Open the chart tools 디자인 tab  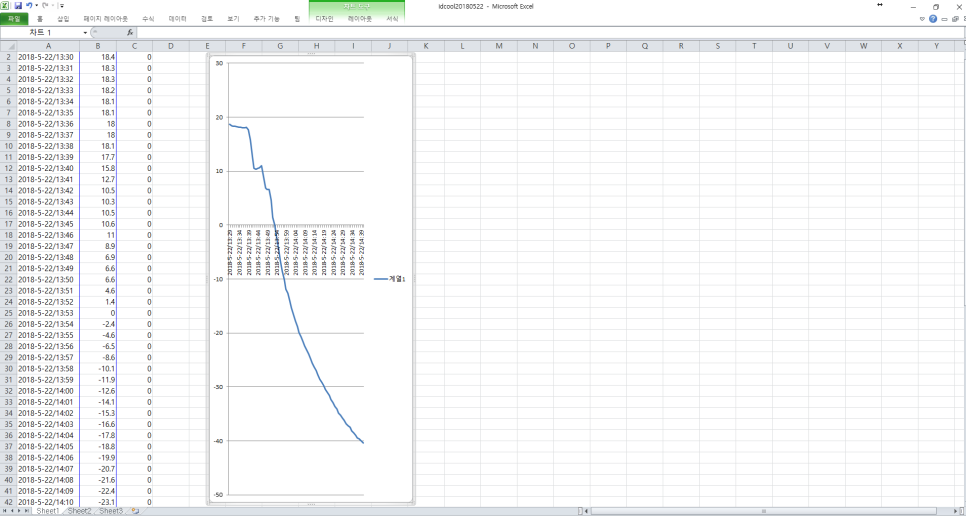click(324, 19)
